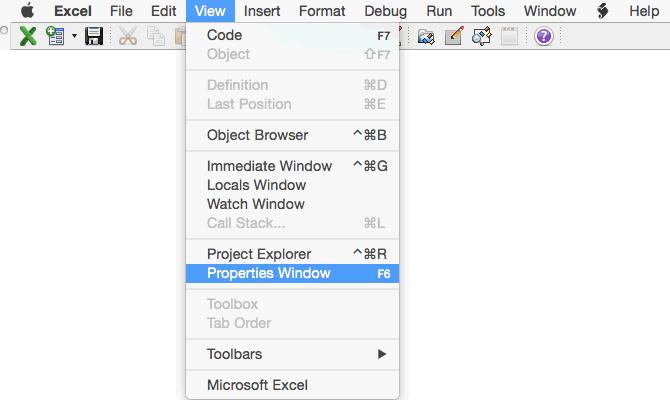Click the Insert UserForm toolbar icon
This screenshot has width=670, height=400.
point(56,36)
